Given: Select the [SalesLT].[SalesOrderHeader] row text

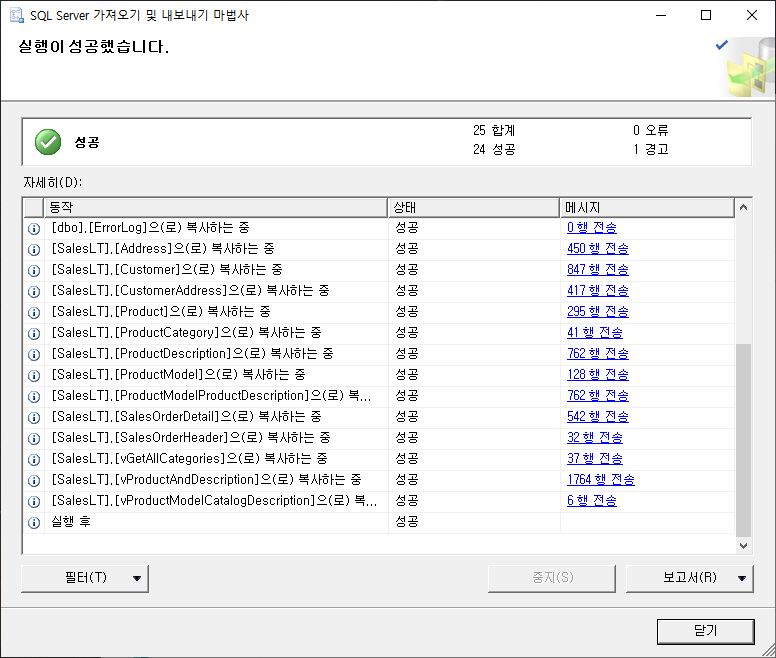Looking at the screenshot, I should [x=191, y=438].
